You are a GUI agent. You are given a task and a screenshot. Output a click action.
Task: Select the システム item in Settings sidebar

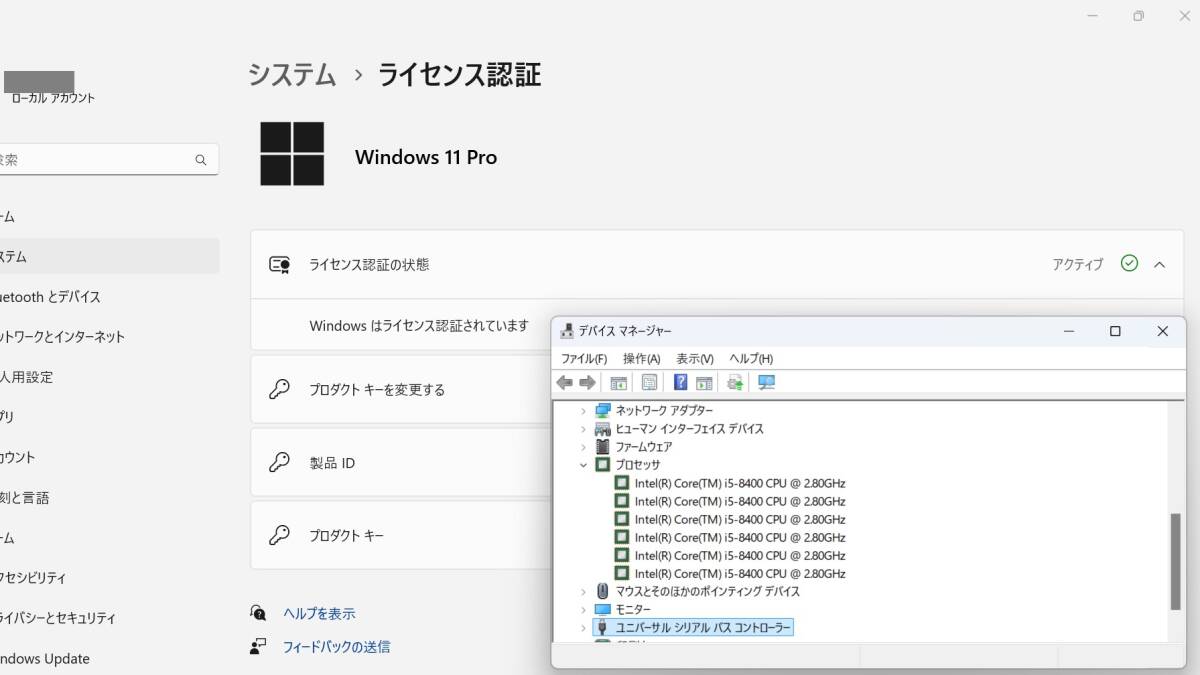click(x=110, y=257)
